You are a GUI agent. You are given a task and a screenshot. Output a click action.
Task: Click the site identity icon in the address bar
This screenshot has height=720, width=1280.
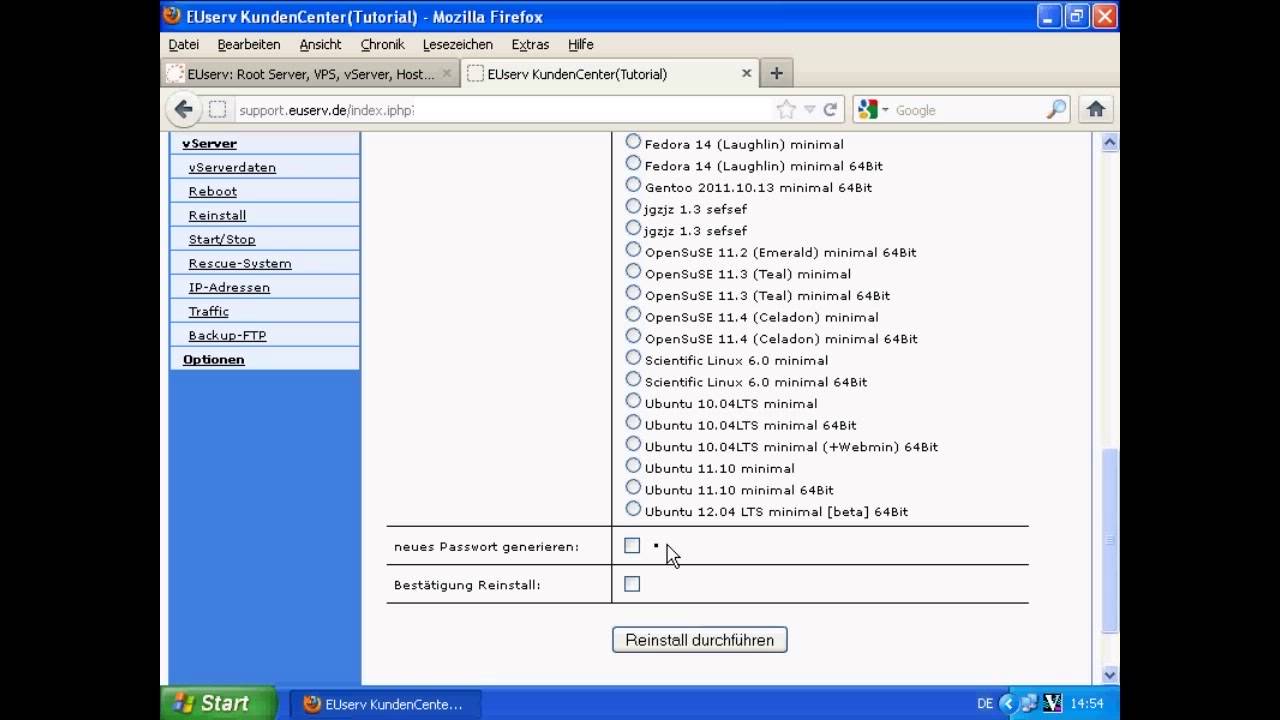(217, 110)
